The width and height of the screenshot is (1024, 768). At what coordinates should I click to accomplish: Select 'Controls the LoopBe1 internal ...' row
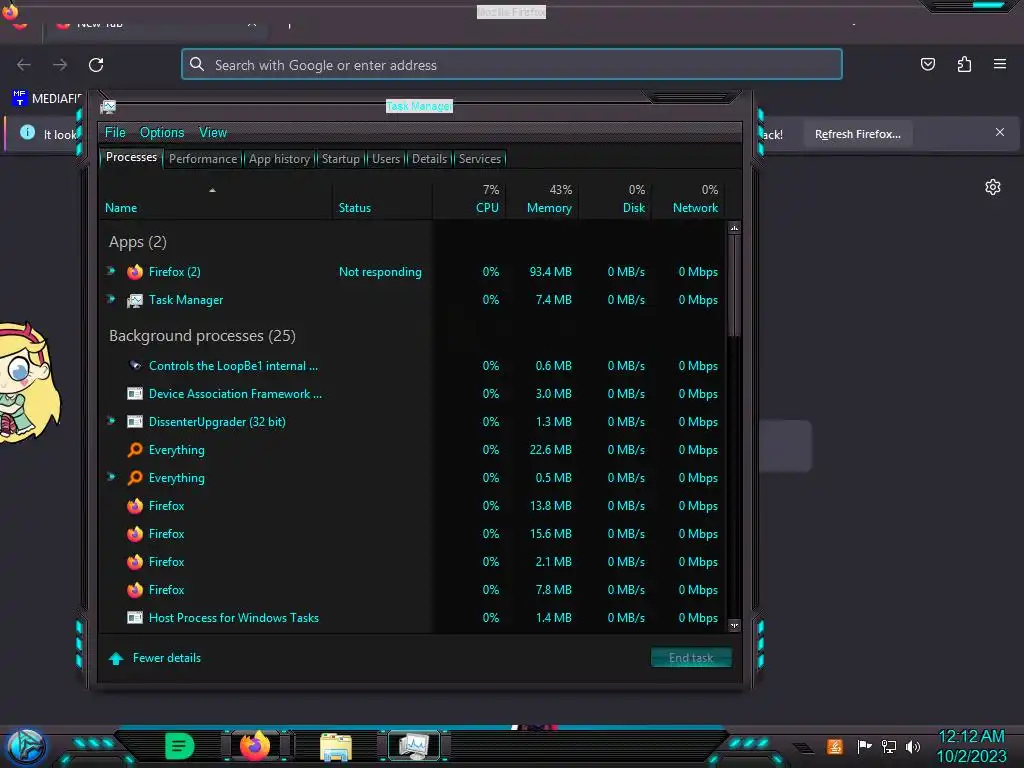click(x=413, y=366)
